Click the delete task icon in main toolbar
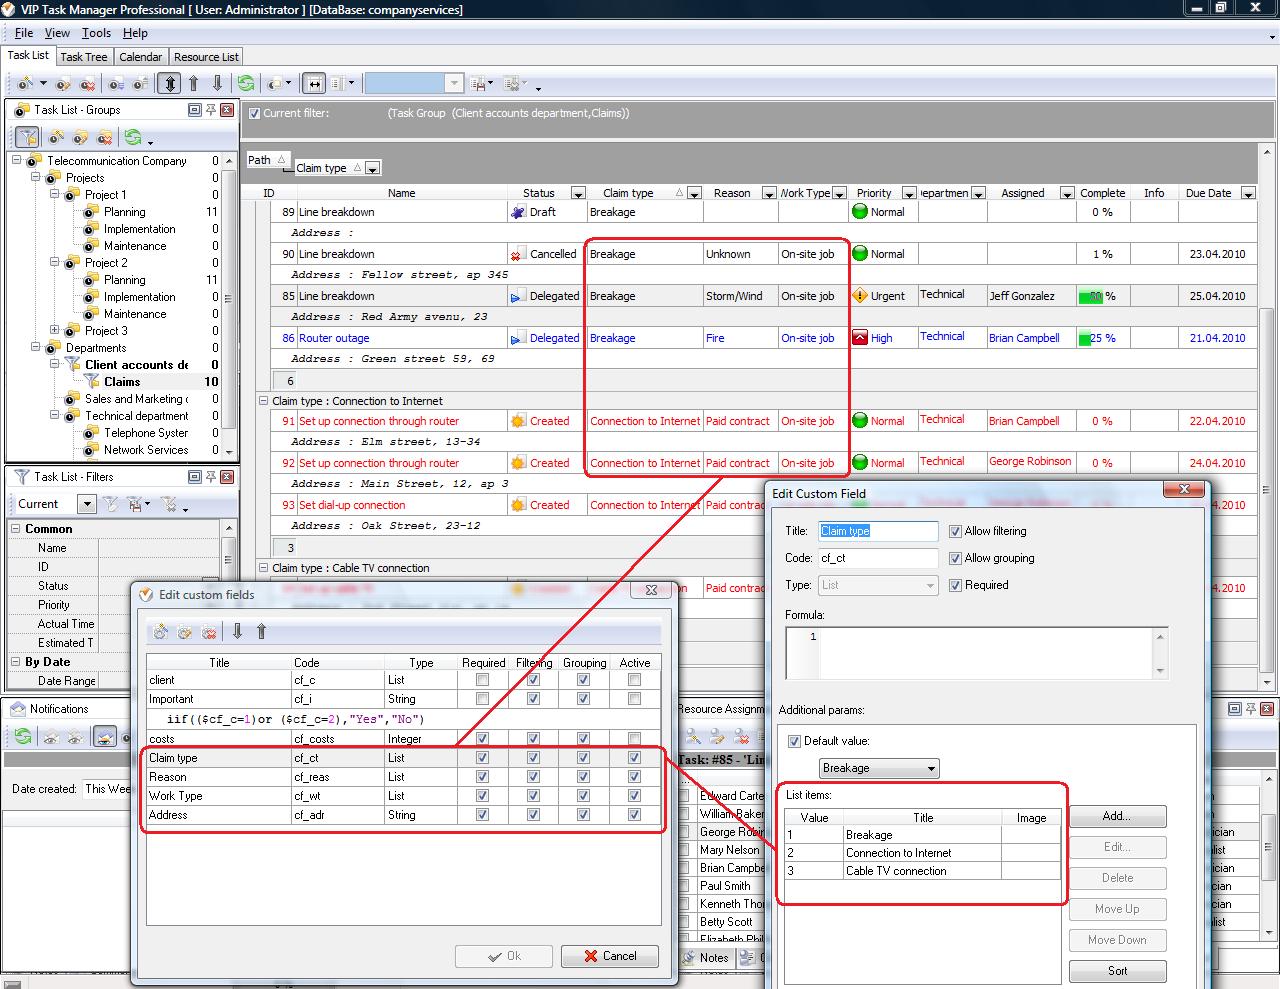The image size is (1280, 989). point(87,84)
